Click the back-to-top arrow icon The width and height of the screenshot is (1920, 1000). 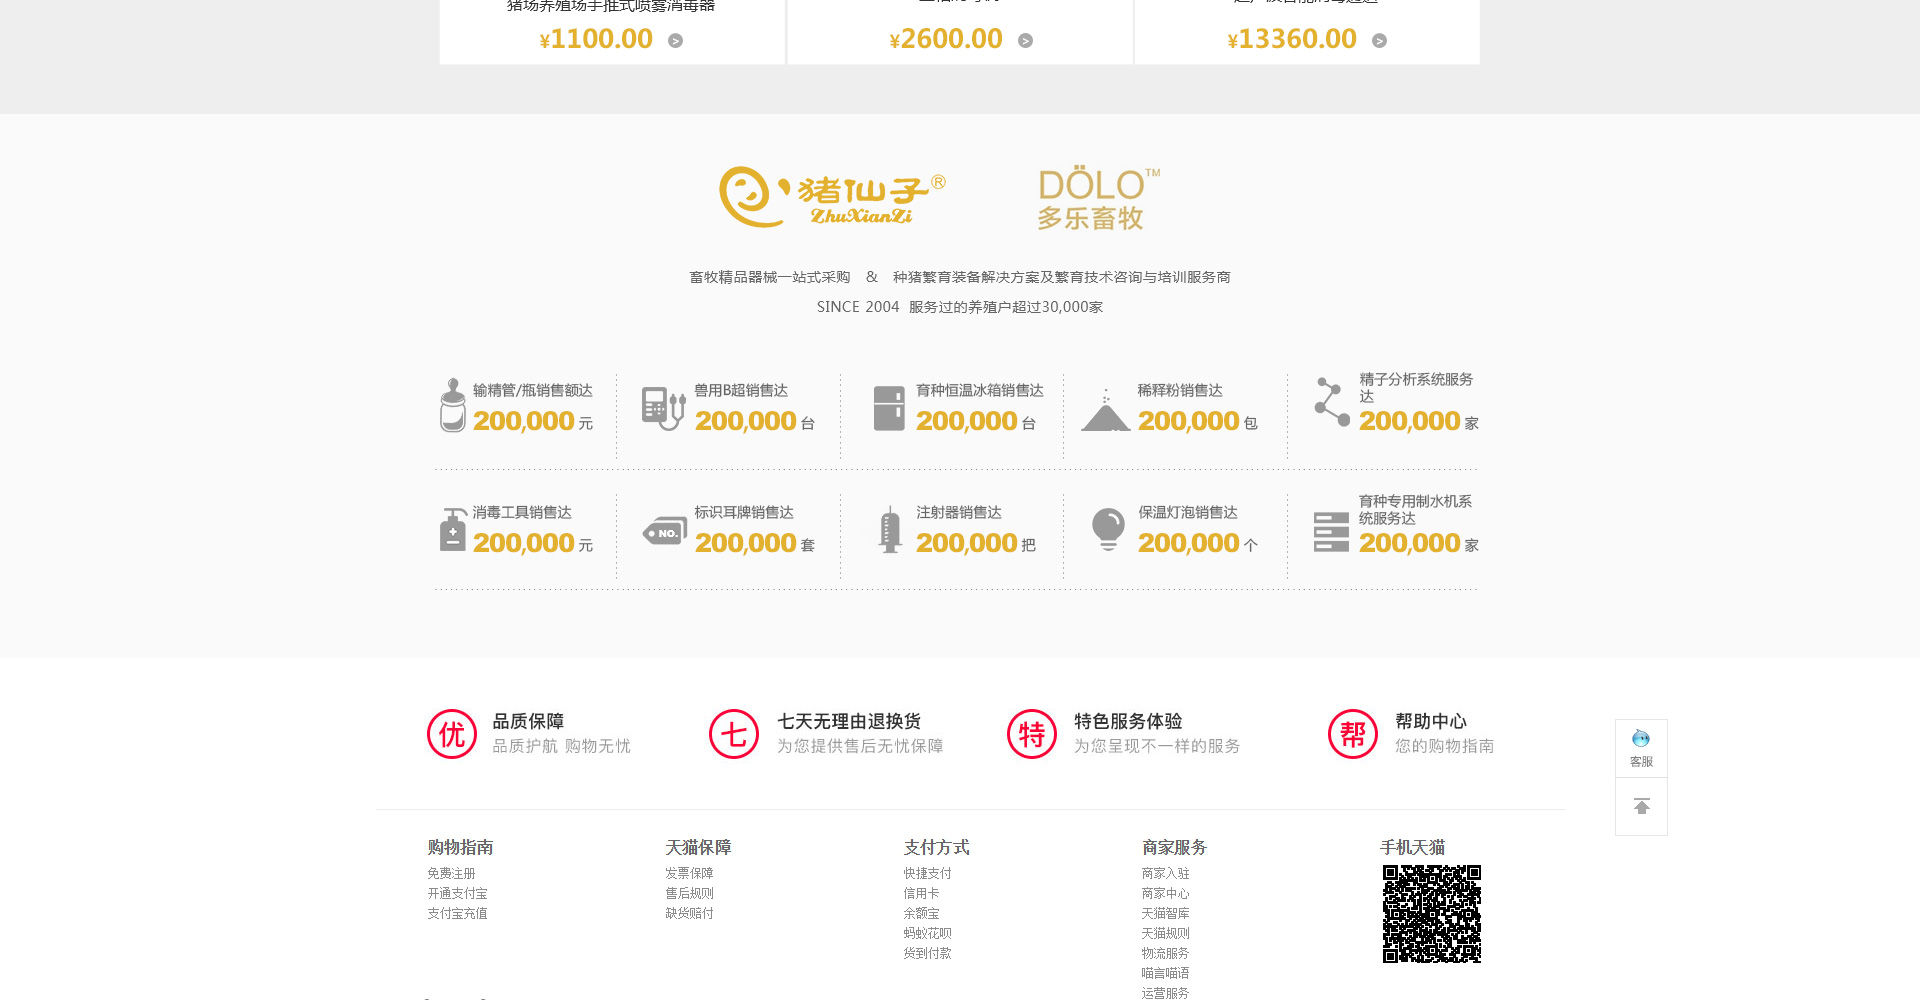pos(1641,806)
